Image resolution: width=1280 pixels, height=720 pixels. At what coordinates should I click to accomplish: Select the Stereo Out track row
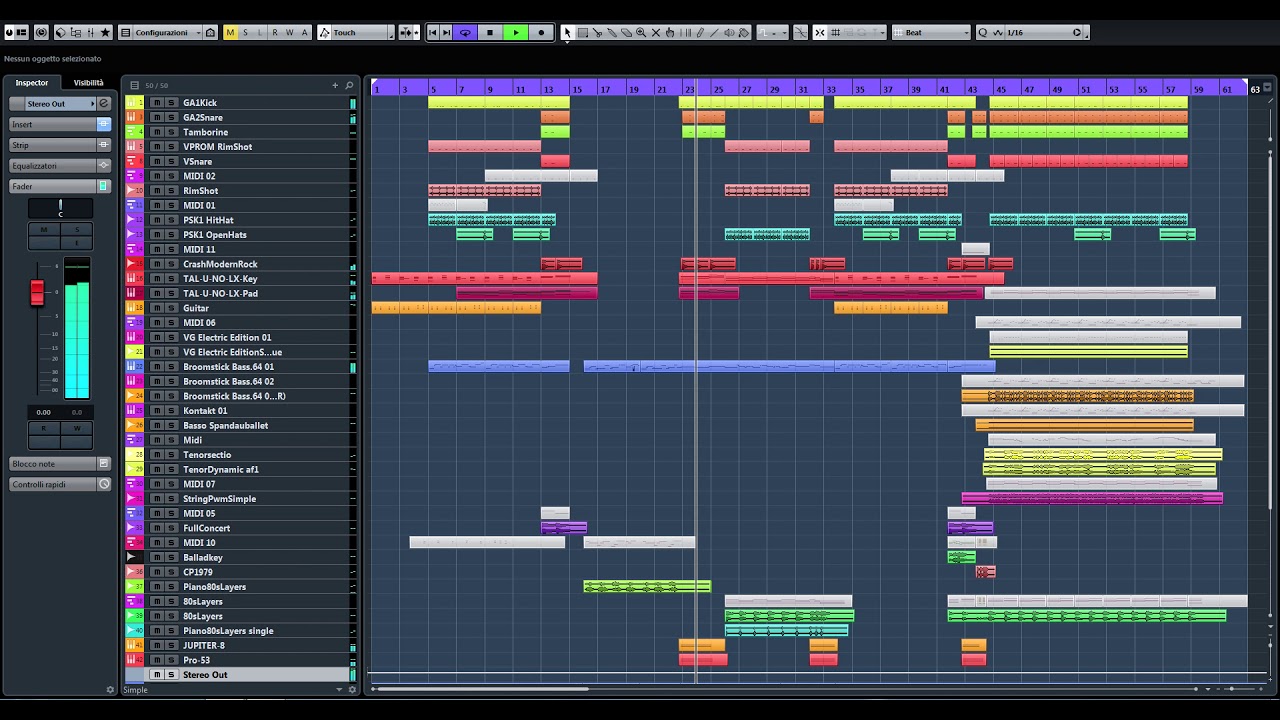(240, 675)
